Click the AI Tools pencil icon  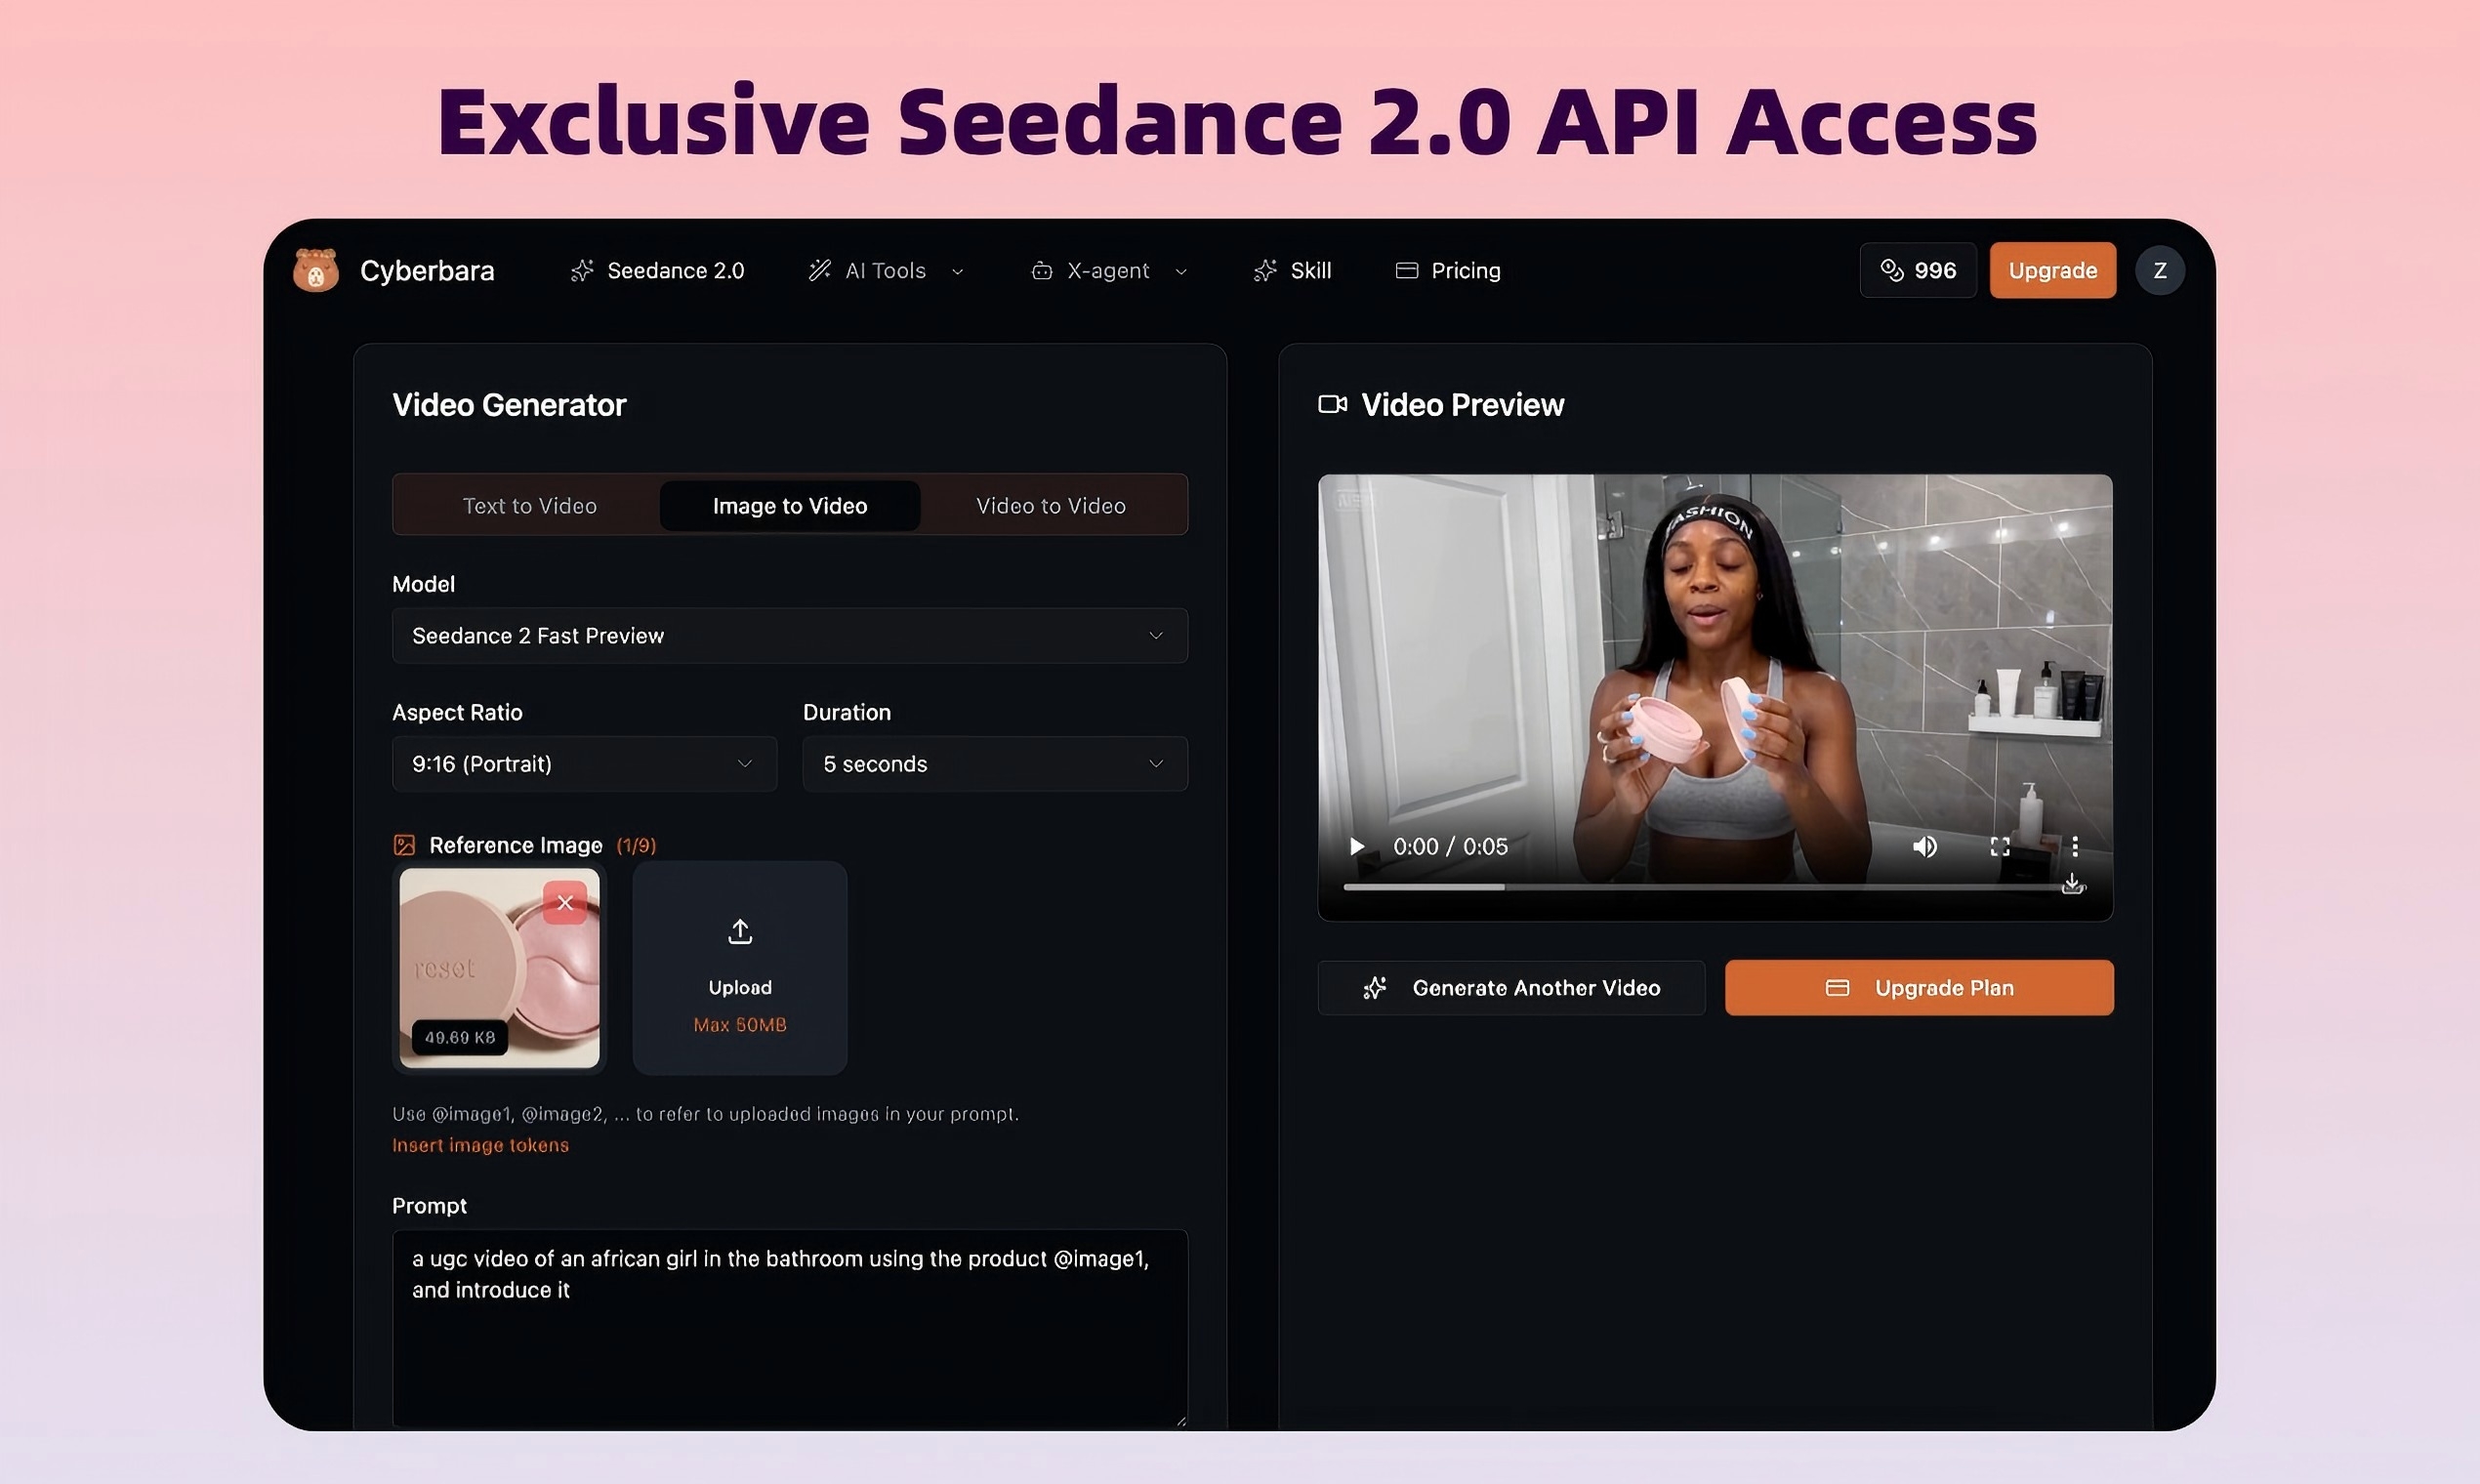[819, 270]
